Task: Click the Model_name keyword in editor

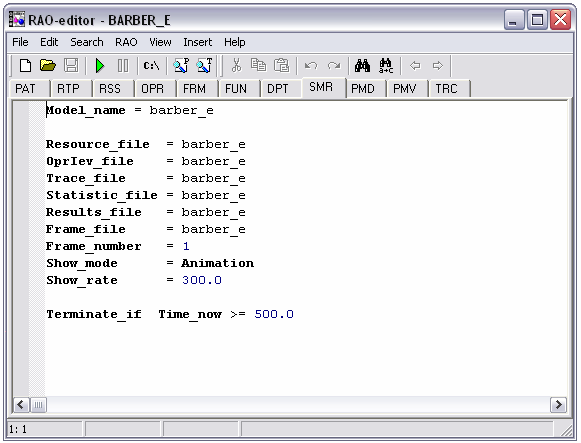Action: (86, 110)
